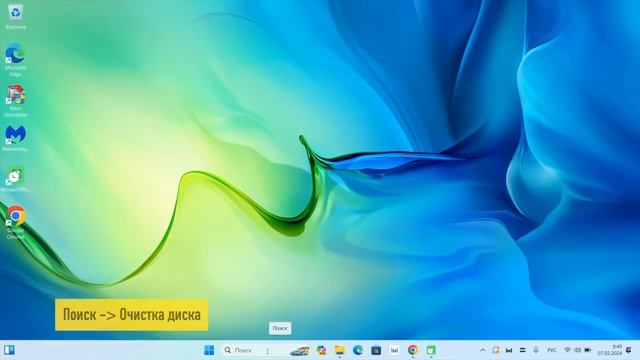Open the Widgets panel on the taskbar
Image resolution: width=640 pixels, height=360 pixels.
(9, 350)
